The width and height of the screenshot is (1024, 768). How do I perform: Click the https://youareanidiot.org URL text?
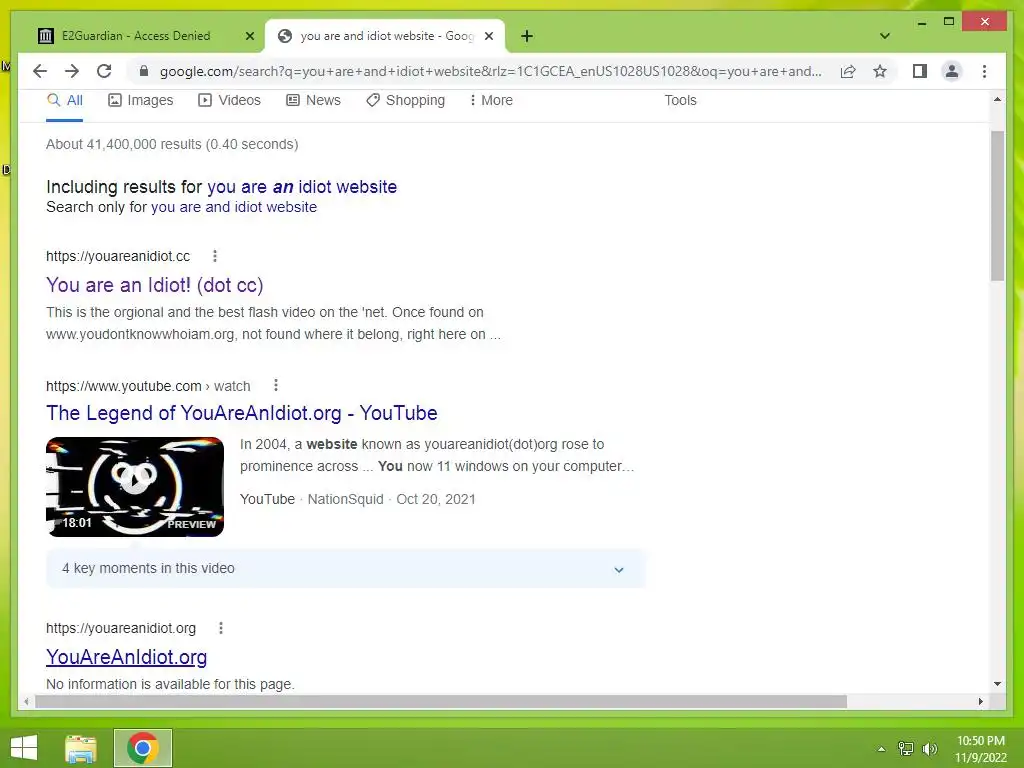tap(121, 628)
